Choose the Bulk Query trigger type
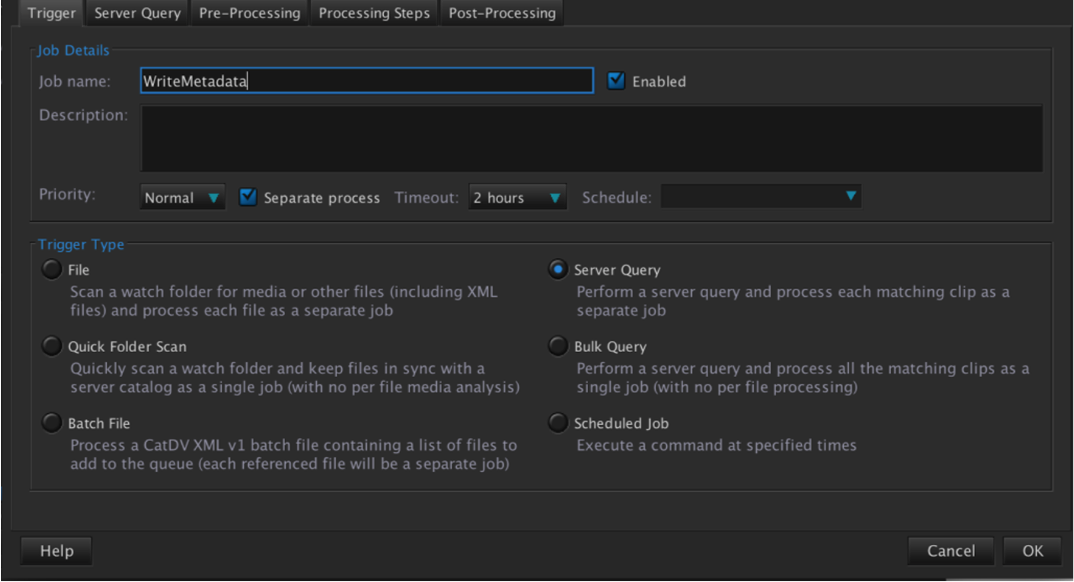Screen dimensions: 1074x582 click(558, 346)
